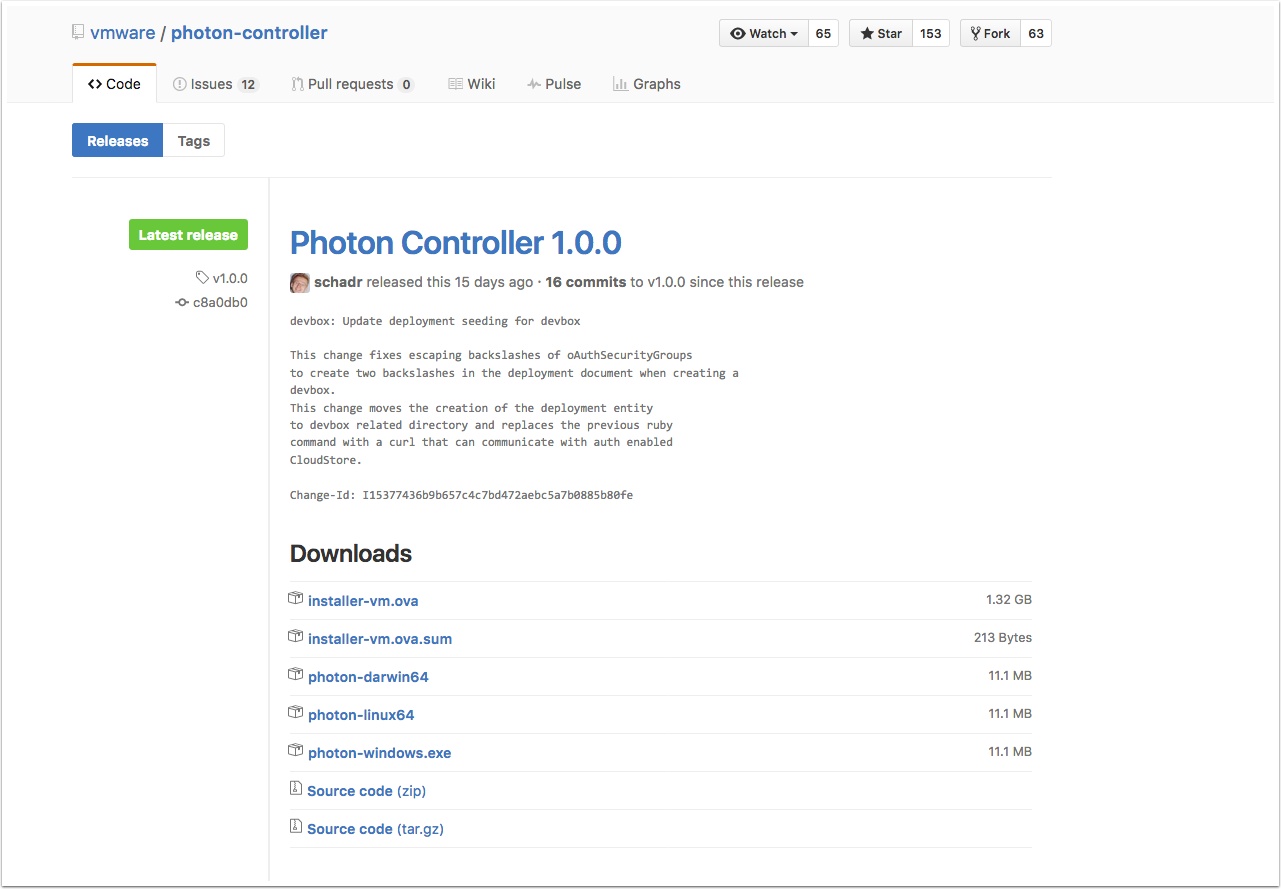
Task: Click the 1.32 GB file size text
Action: coord(1009,600)
